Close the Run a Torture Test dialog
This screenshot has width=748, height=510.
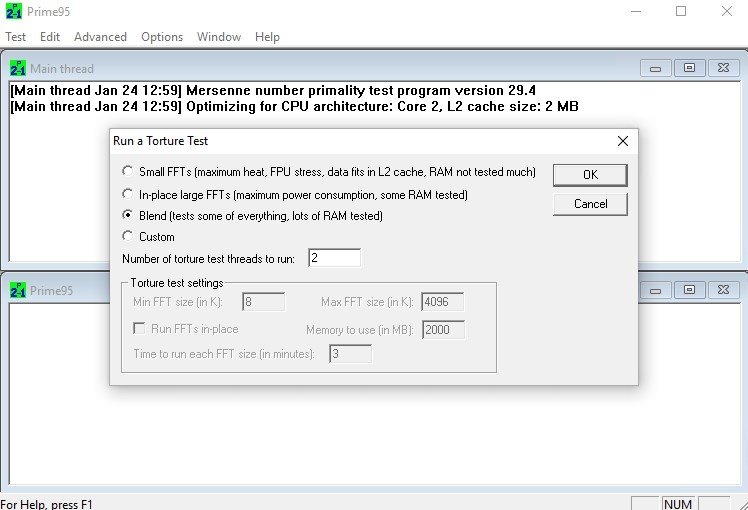pyautogui.click(x=623, y=141)
